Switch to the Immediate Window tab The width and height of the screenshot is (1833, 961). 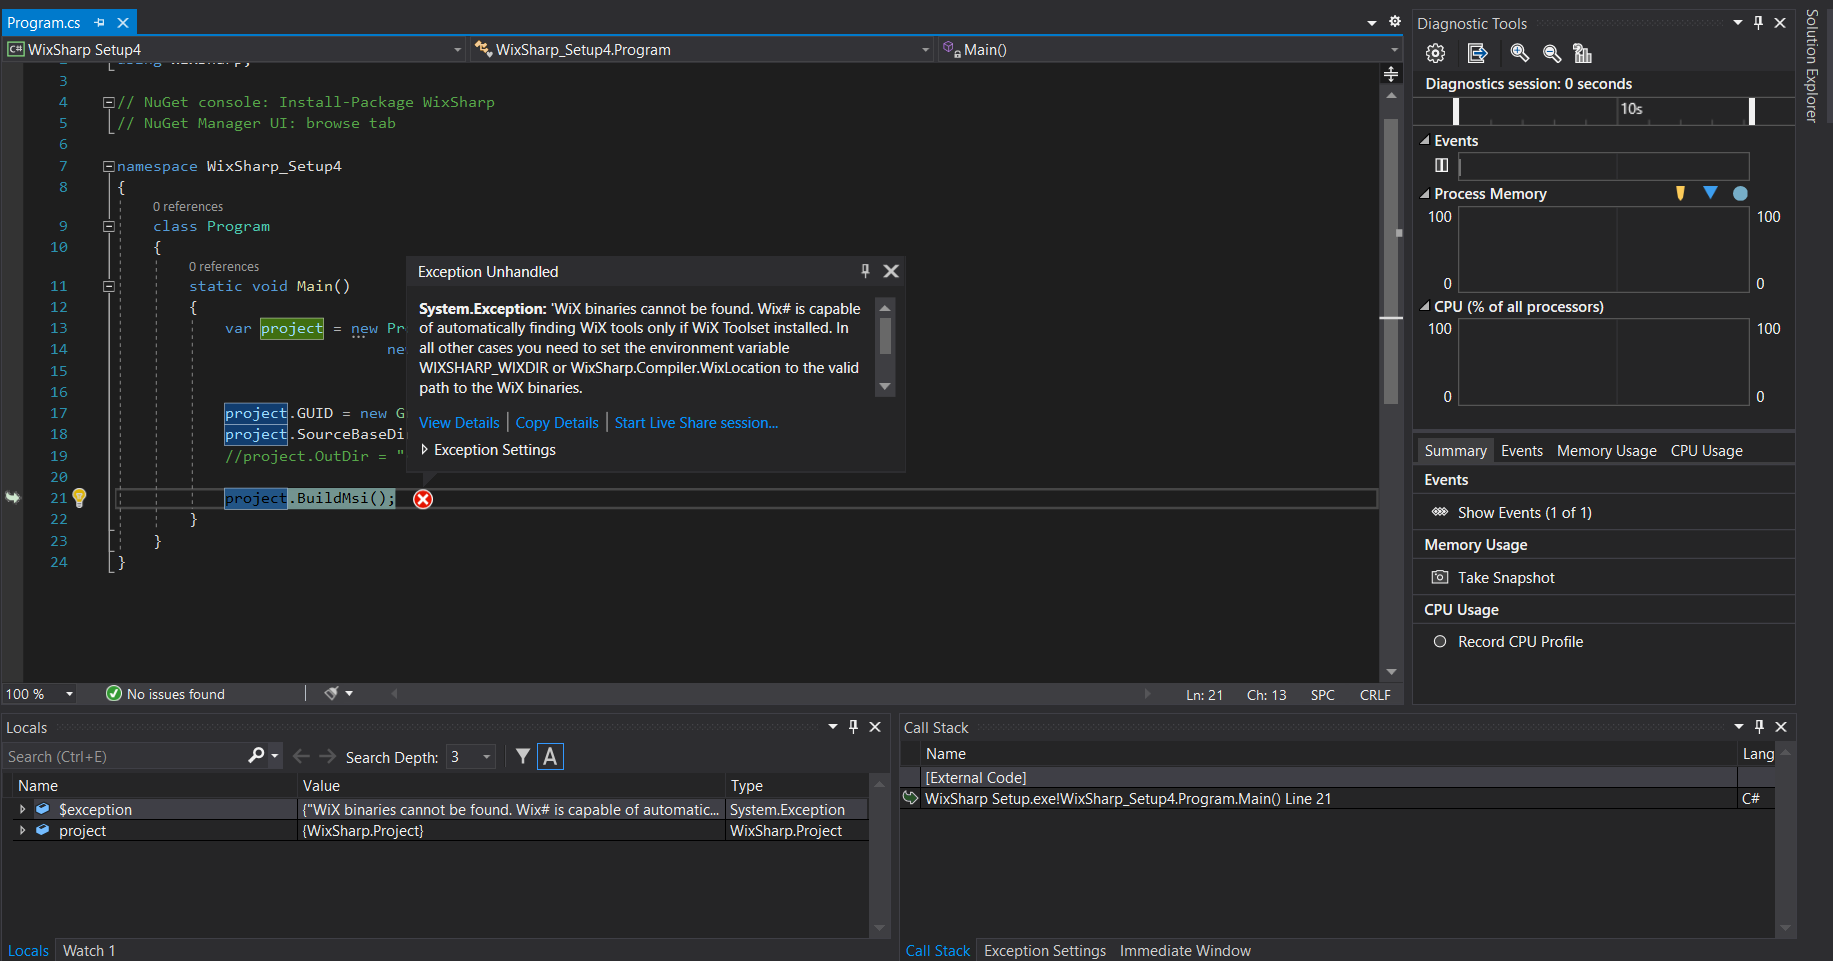pos(1185,950)
